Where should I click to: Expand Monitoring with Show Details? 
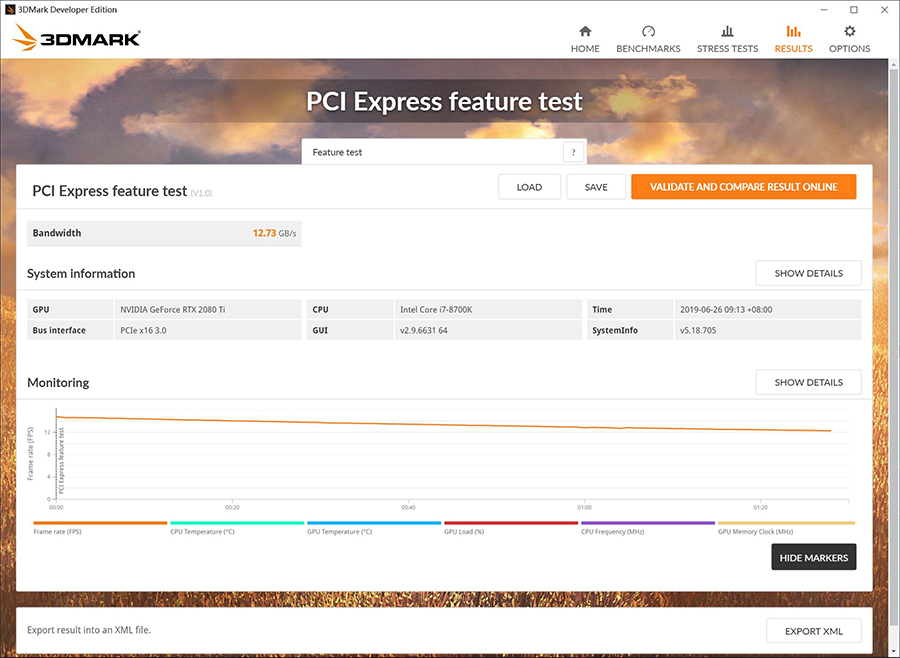[x=808, y=382]
